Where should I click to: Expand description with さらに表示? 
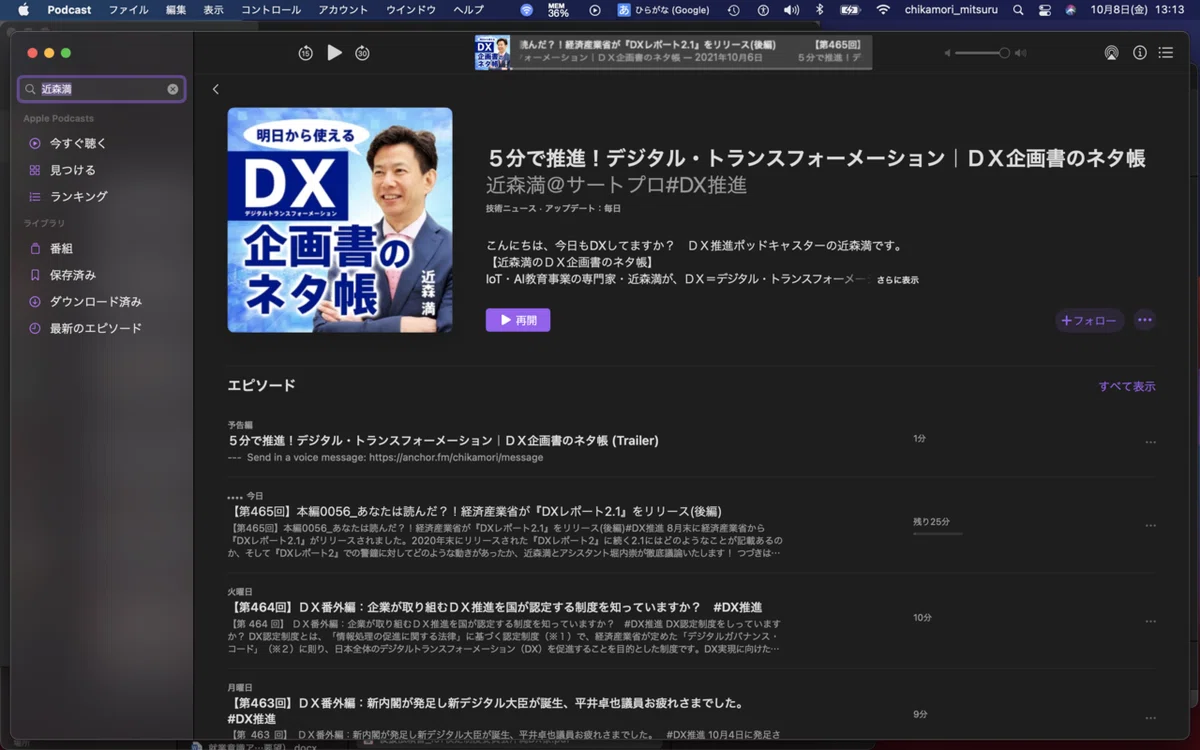tap(897, 280)
